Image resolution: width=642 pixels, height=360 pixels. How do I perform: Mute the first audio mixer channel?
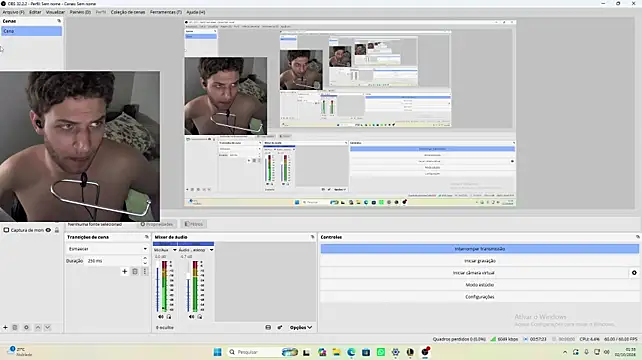tap(160, 317)
